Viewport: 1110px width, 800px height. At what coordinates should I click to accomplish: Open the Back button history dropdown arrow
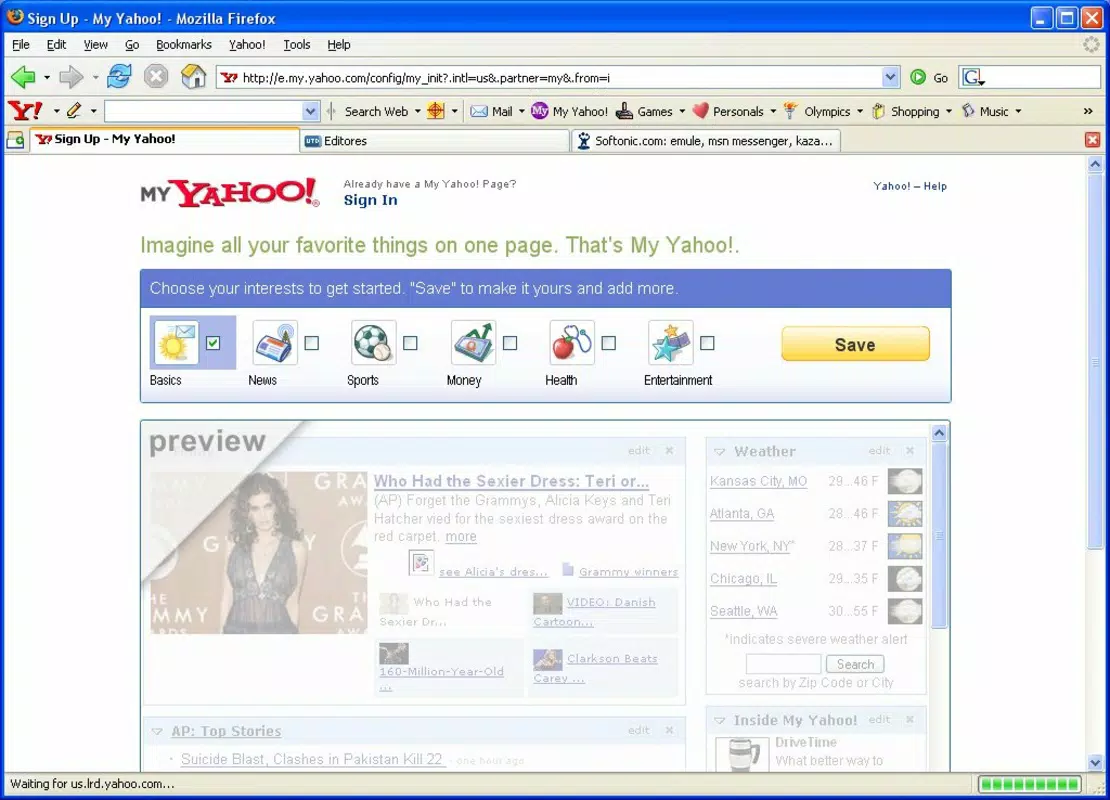(47, 77)
